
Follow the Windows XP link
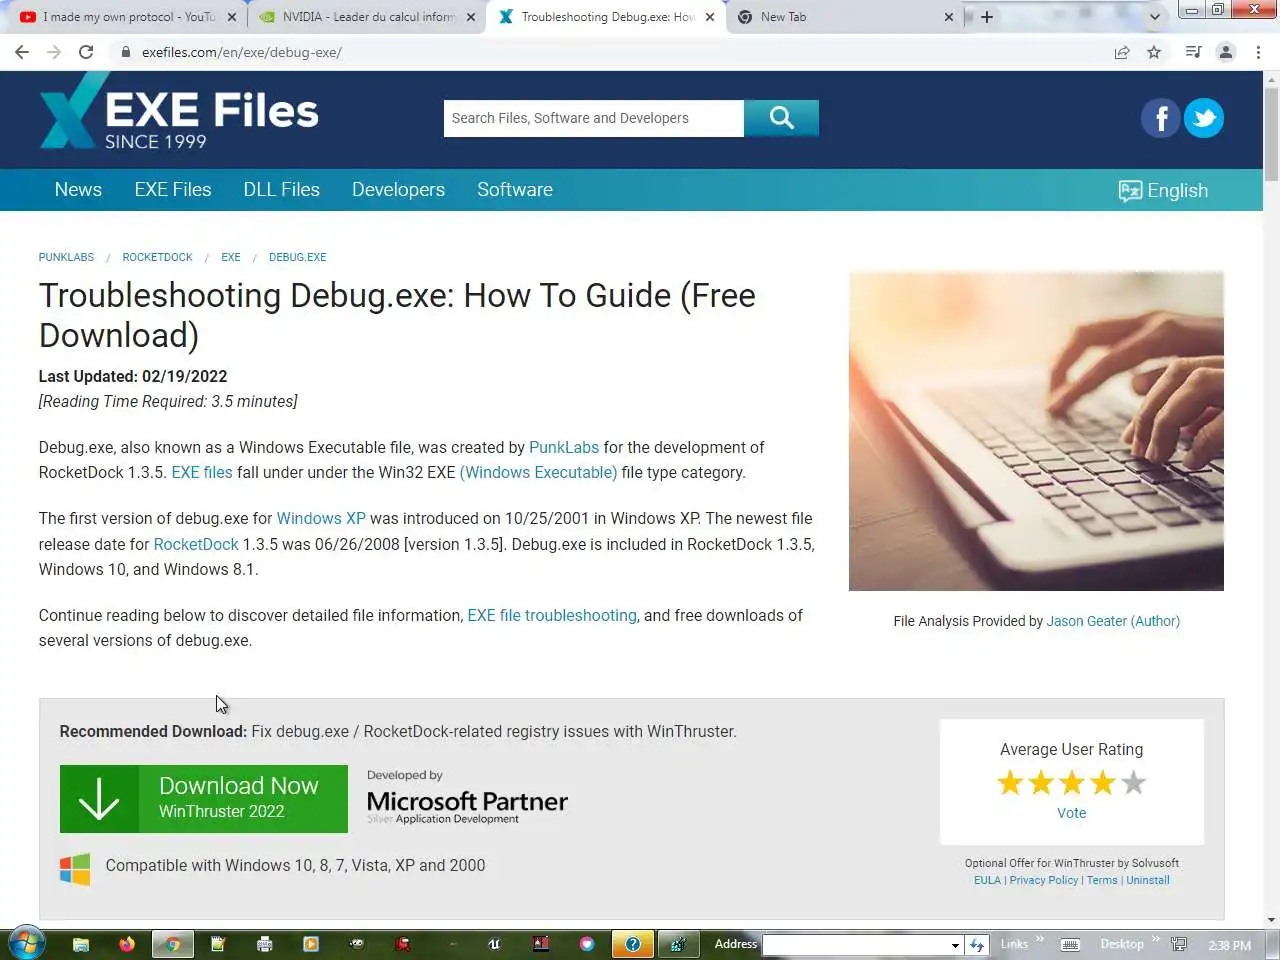pyautogui.click(x=321, y=518)
